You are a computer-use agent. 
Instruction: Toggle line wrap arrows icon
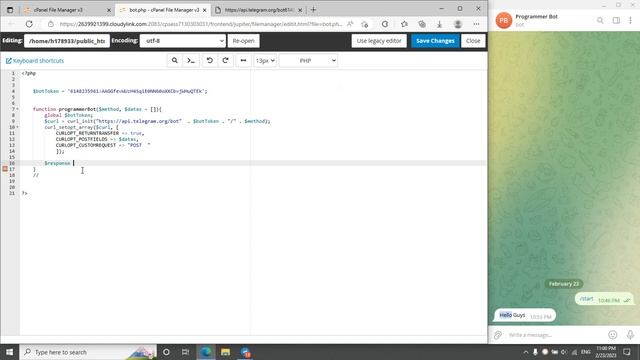[243, 60]
